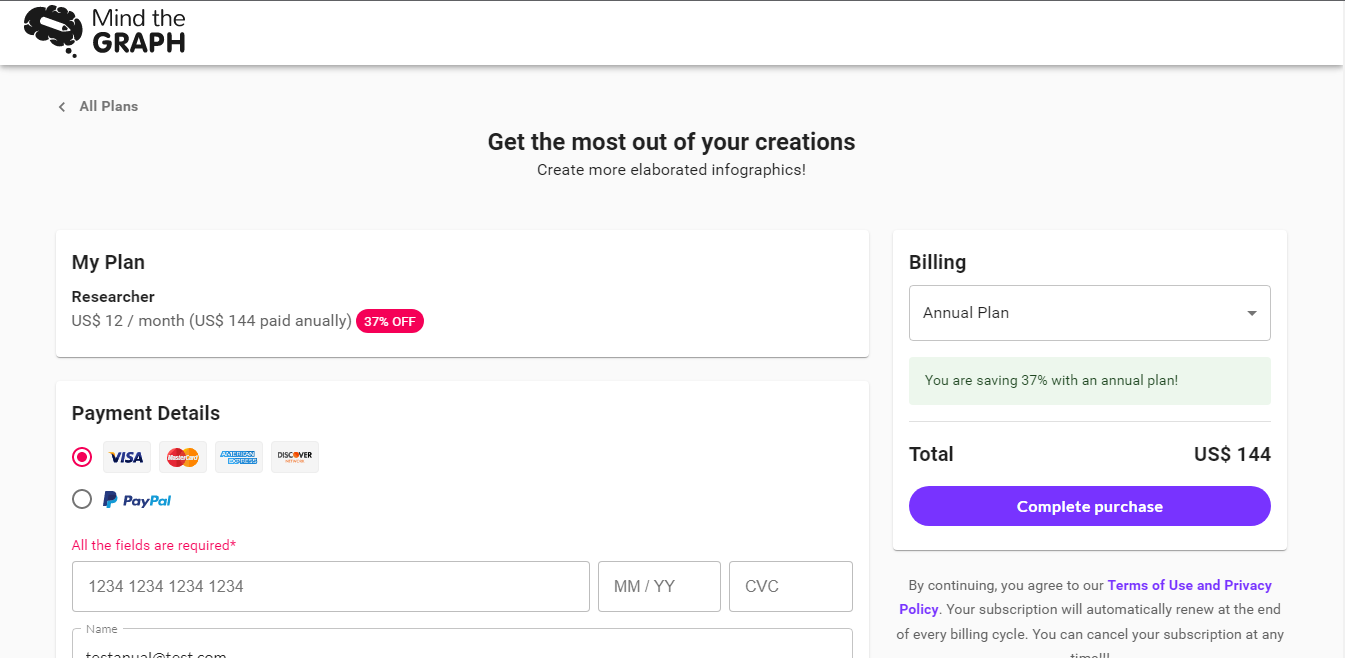Click the Mind the GRAPH header text
The height and width of the screenshot is (658, 1345).
click(138, 31)
